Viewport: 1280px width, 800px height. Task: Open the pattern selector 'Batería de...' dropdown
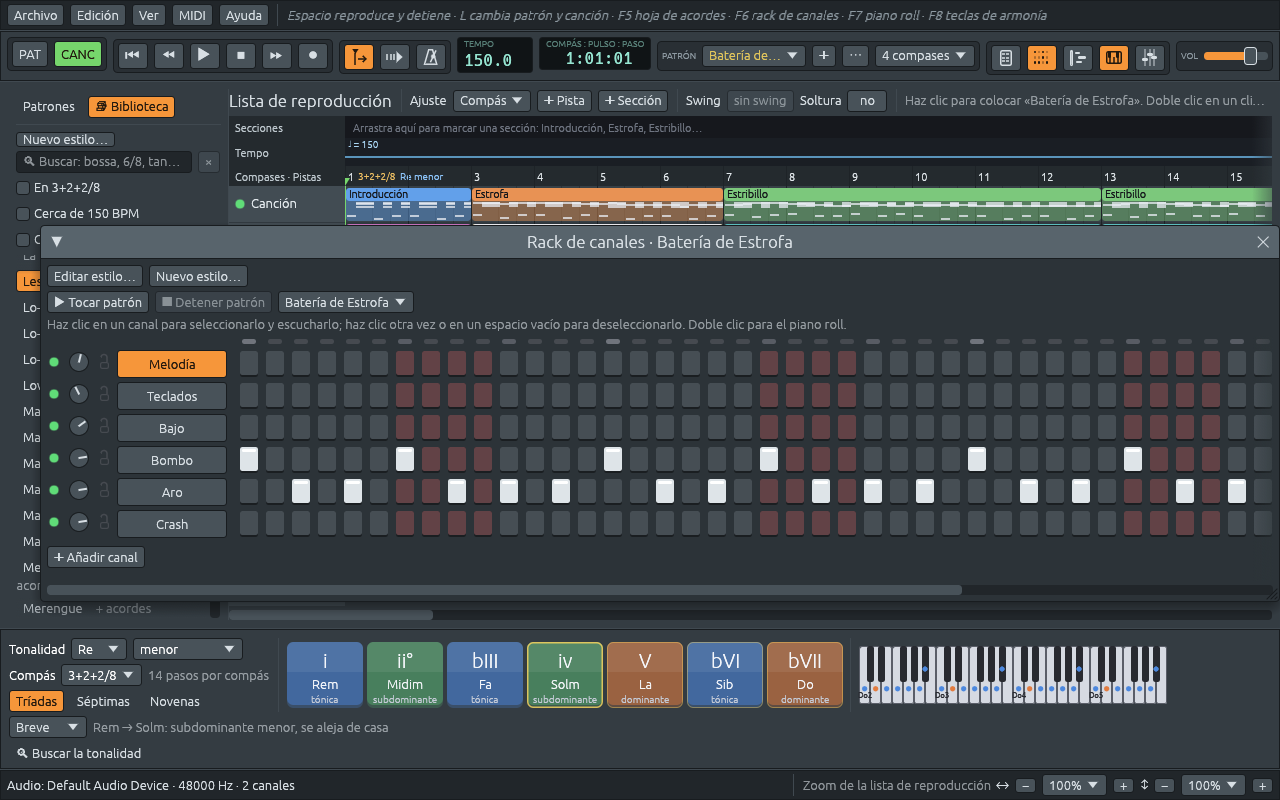[x=754, y=56]
